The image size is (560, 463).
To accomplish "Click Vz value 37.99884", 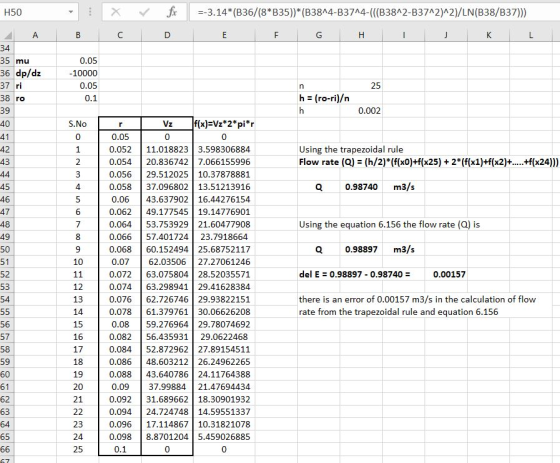I will pos(167,387).
